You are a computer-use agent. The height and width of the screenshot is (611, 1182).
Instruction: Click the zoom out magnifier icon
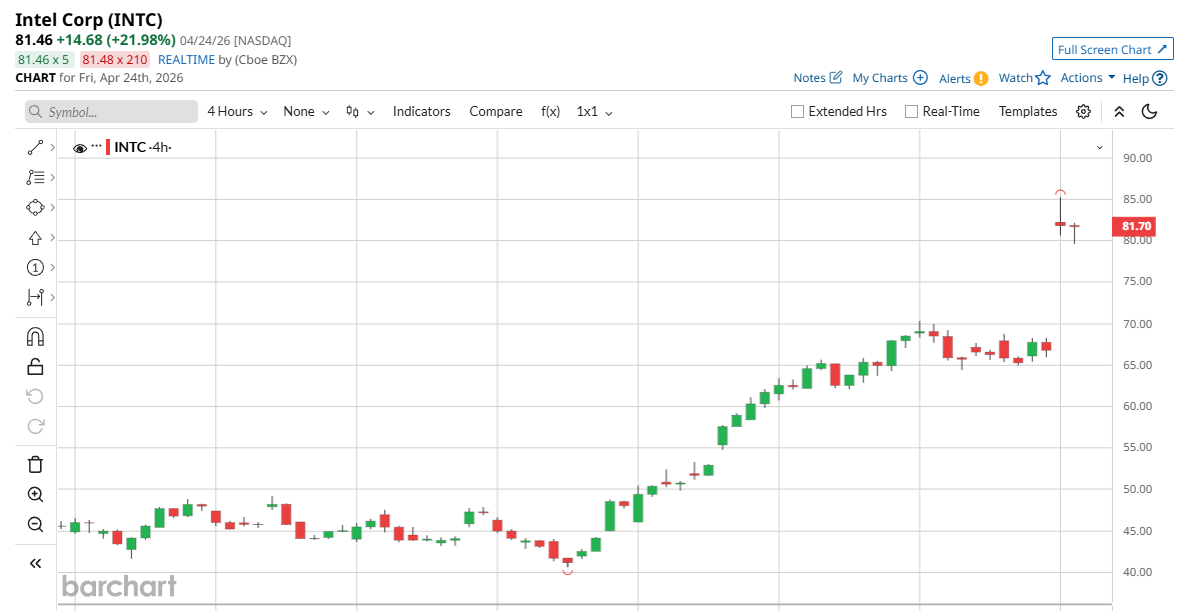(x=35, y=524)
